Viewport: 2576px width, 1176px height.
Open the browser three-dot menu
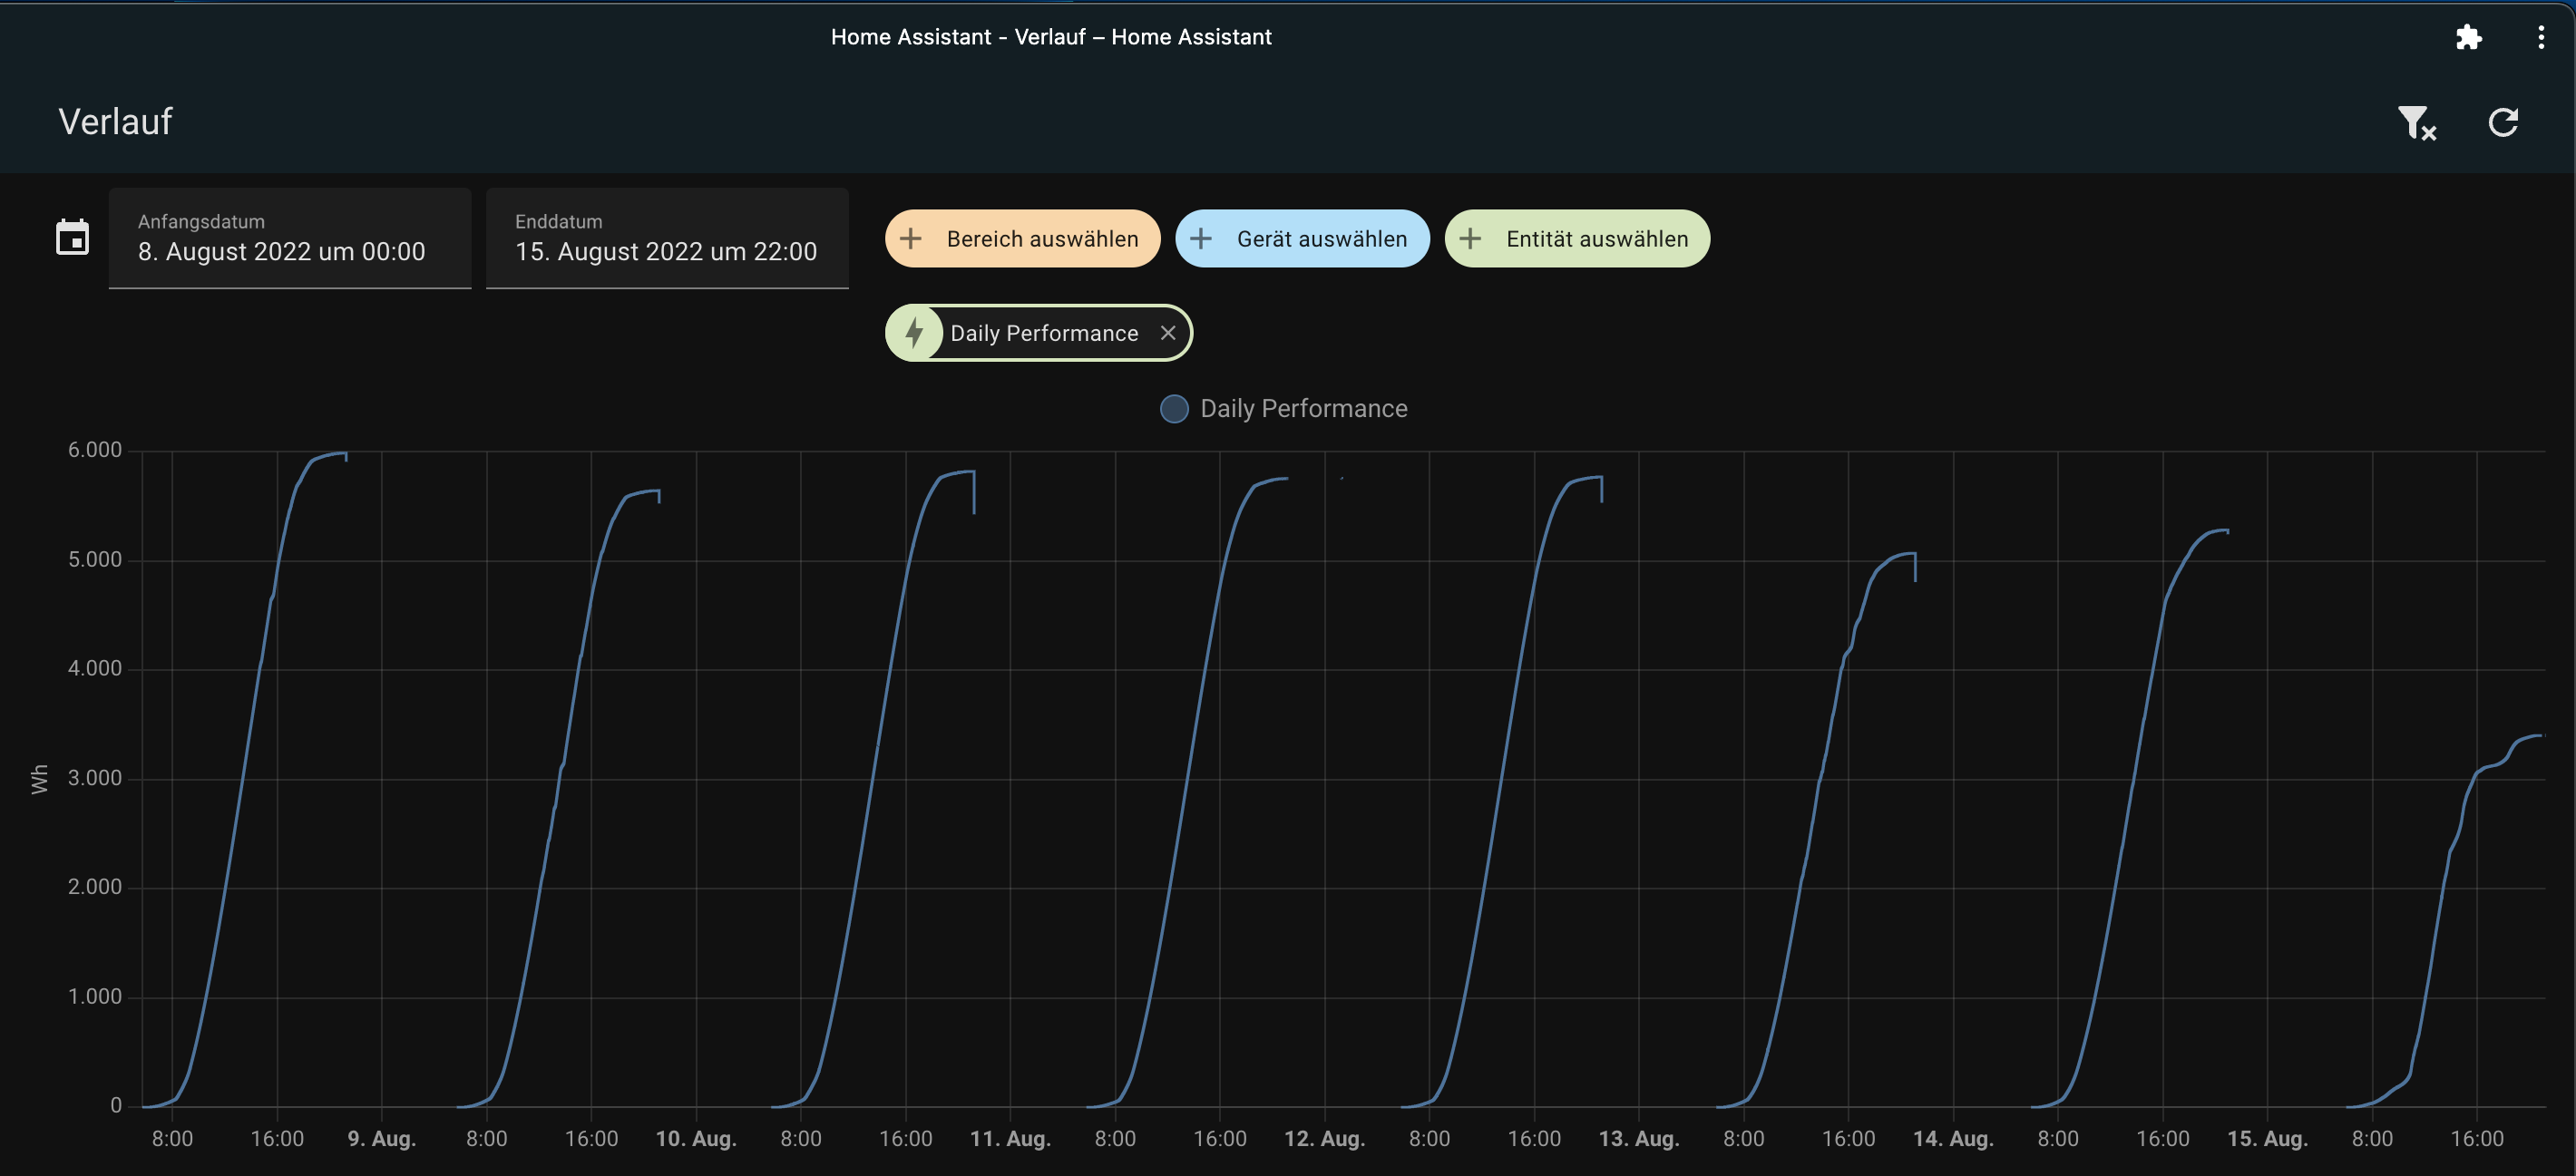[x=2541, y=37]
